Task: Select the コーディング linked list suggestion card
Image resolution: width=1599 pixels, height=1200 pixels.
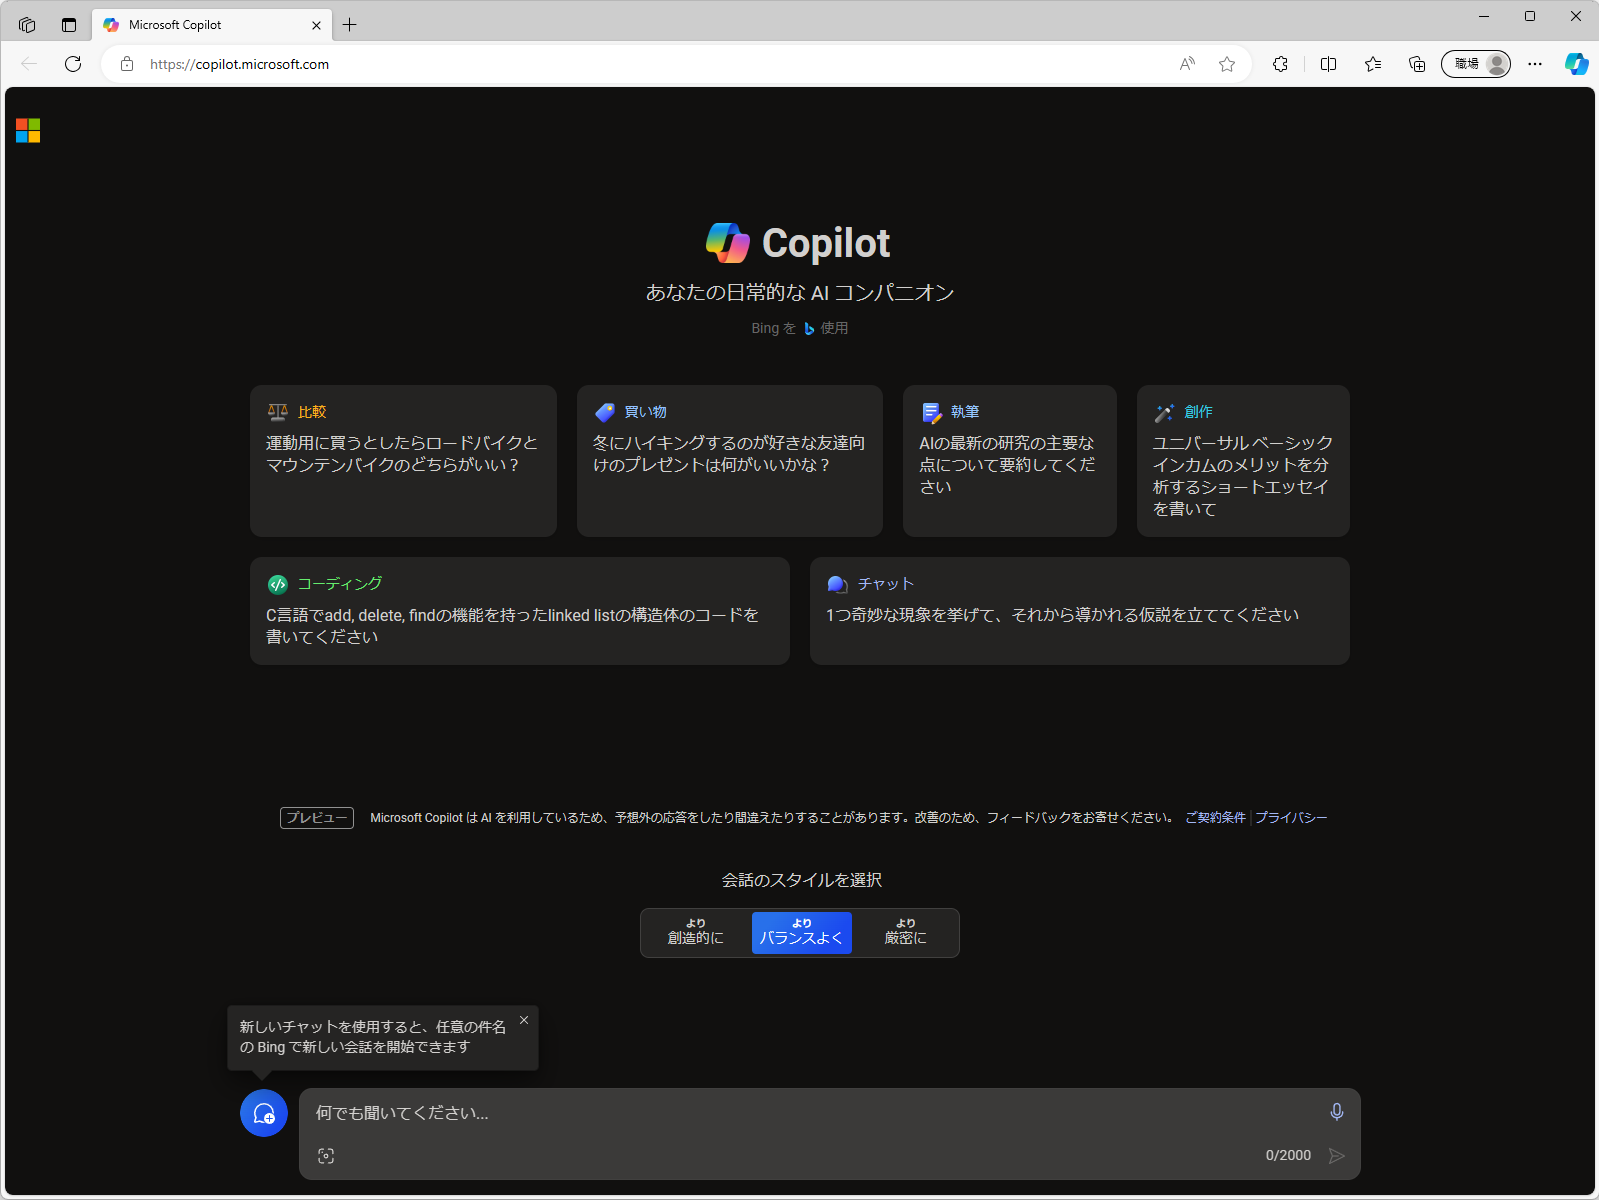Action: pos(520,611)
